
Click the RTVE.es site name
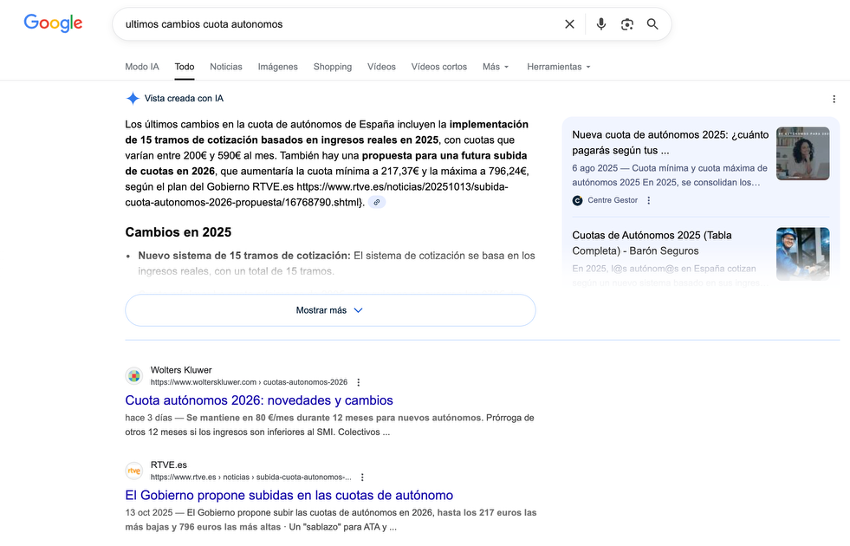click(169, 465)
